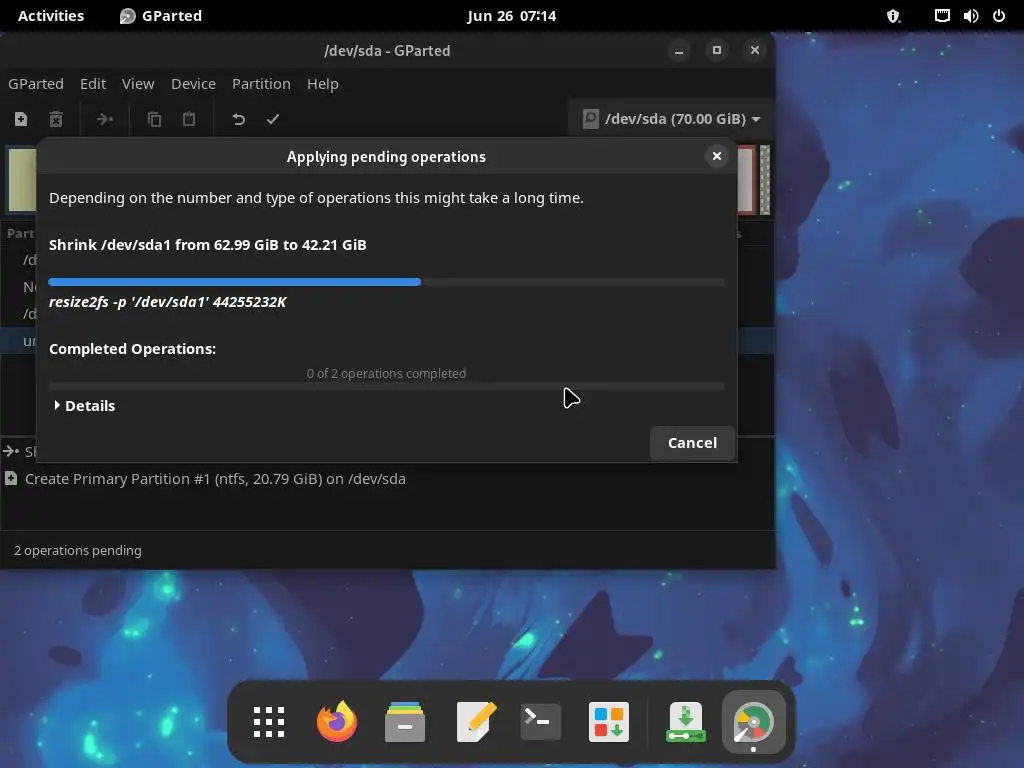Click the Copy partition toolbar icon
1024x768 pixels.
tap(154, 119)
